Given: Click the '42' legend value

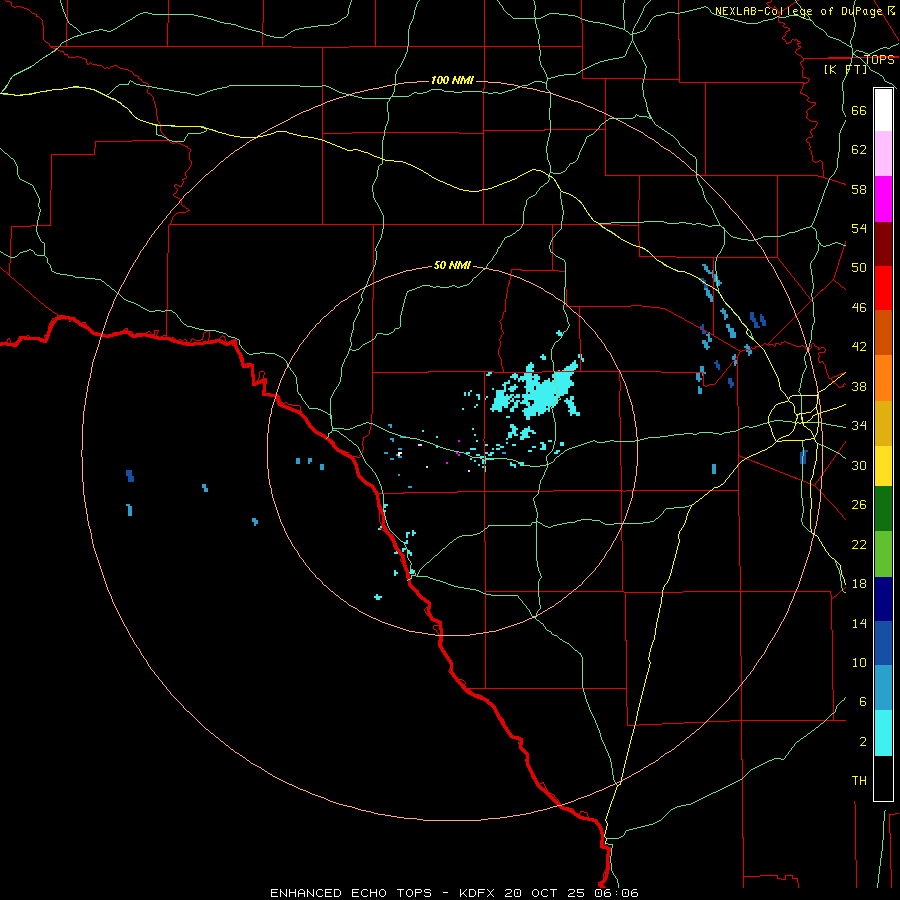Looking at the screenshot, I should [x=859, y=347].
